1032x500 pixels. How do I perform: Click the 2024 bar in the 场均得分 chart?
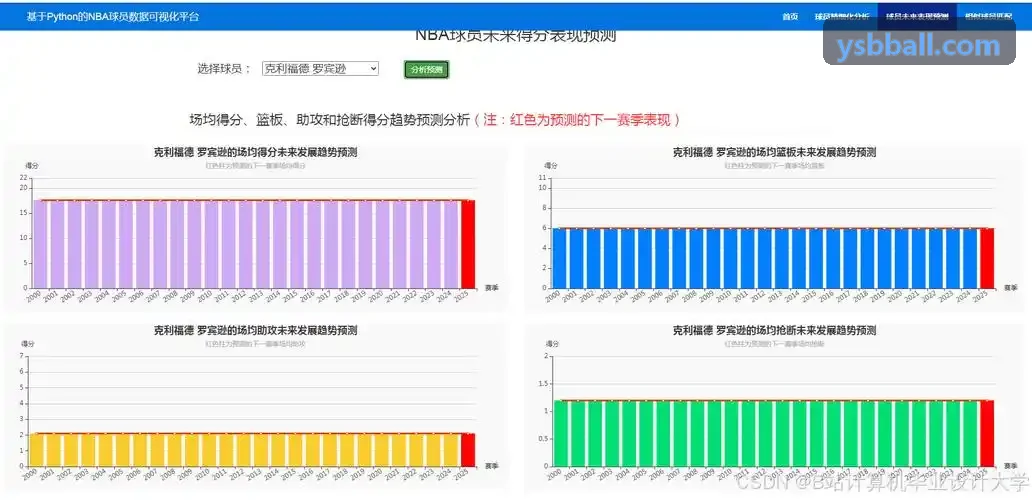point(451,244)
